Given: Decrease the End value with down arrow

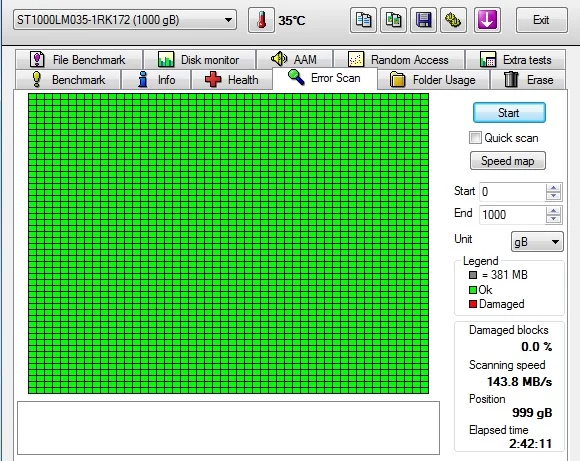Looking at the screenshot, I should [553, 219].
